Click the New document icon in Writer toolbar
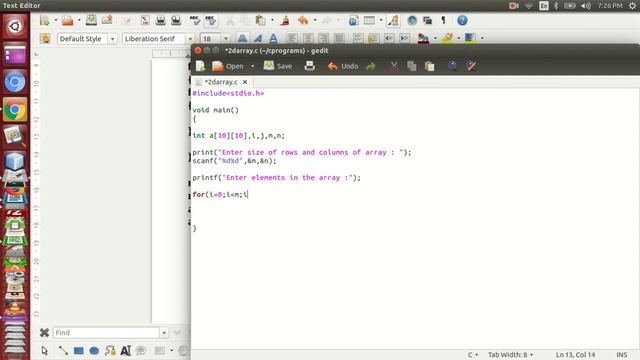Screen dimensions: 640x360 coord(45,20)
